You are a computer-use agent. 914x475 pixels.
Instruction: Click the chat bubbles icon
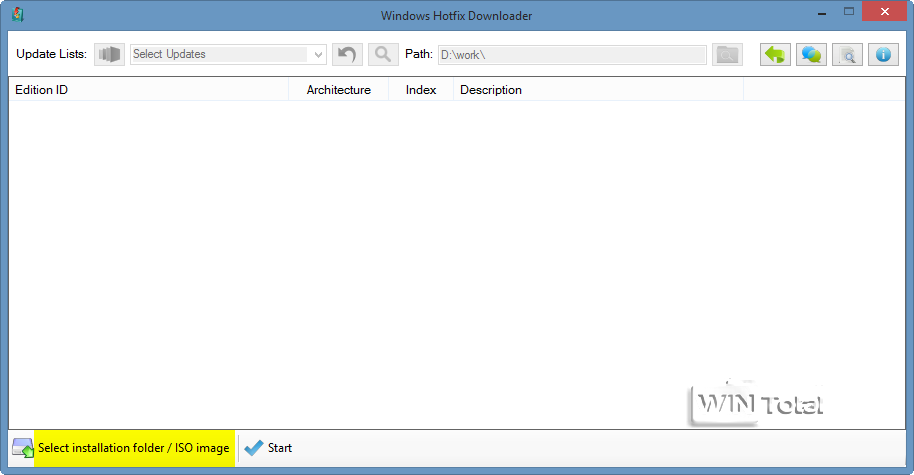[x=811, y=55]
